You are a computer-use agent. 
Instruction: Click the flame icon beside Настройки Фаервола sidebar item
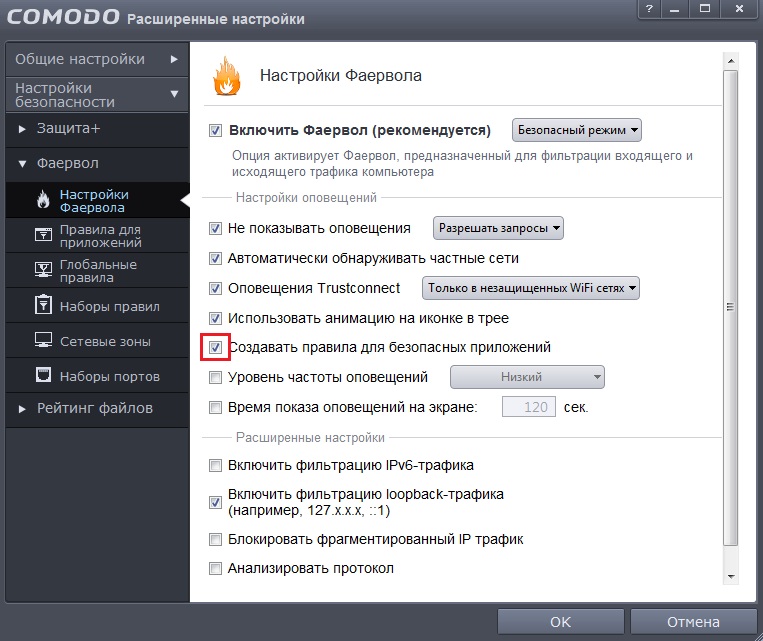tap(43, 200)
